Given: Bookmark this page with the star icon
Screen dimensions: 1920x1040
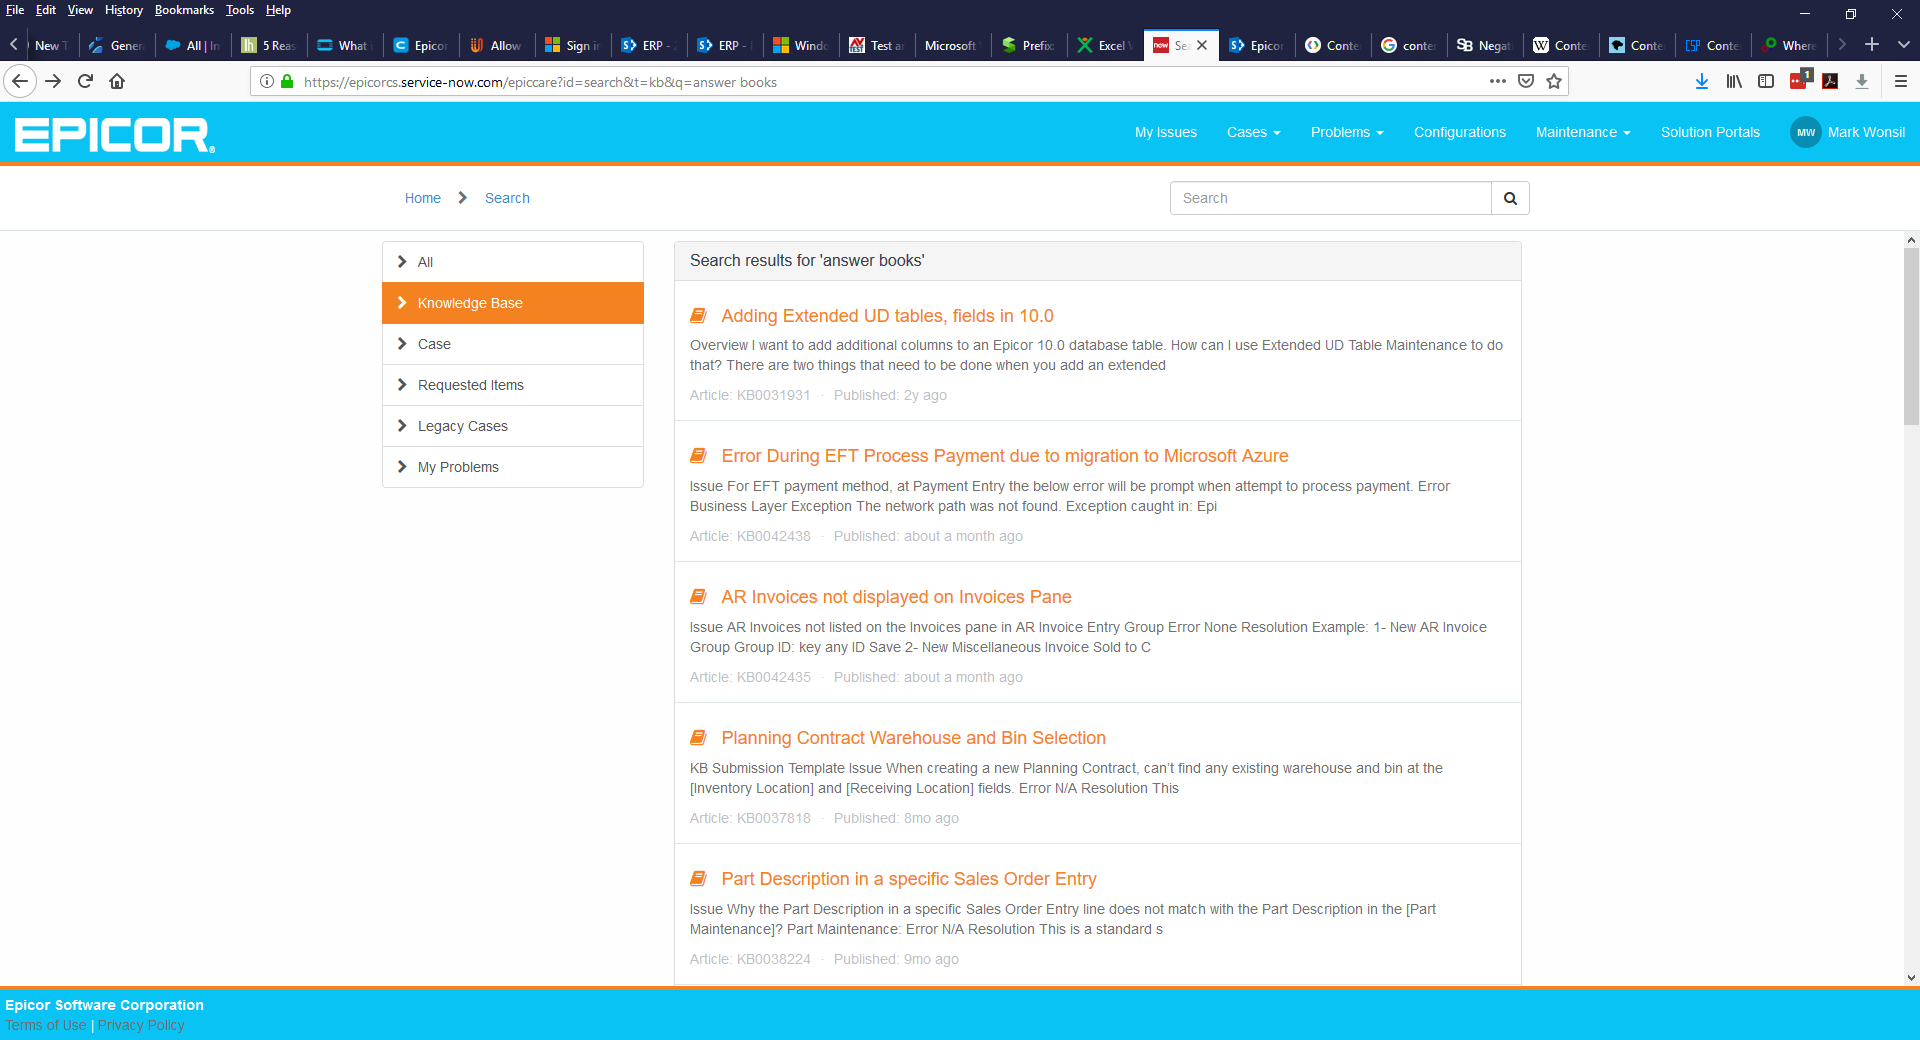Looking at the screenshot, I should pos(1554,81).
